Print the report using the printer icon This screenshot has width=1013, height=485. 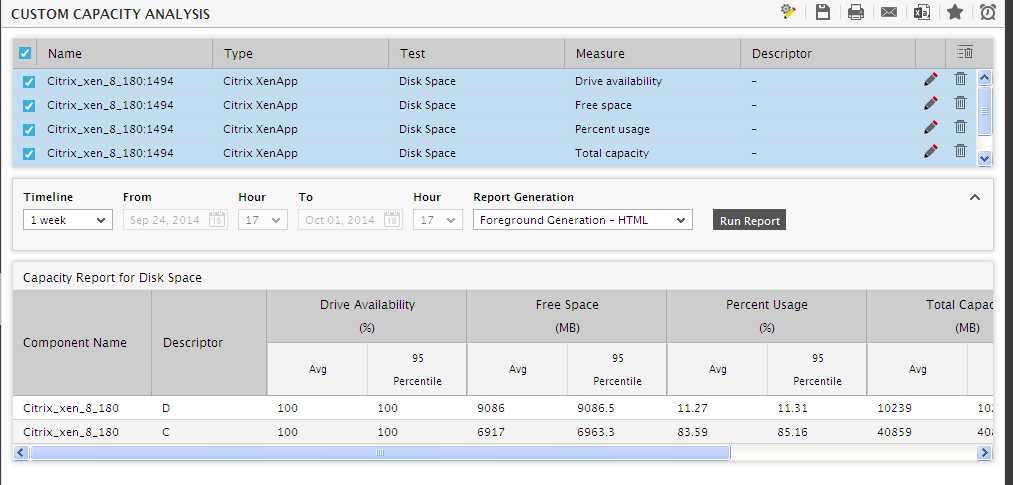click(856, 12)
